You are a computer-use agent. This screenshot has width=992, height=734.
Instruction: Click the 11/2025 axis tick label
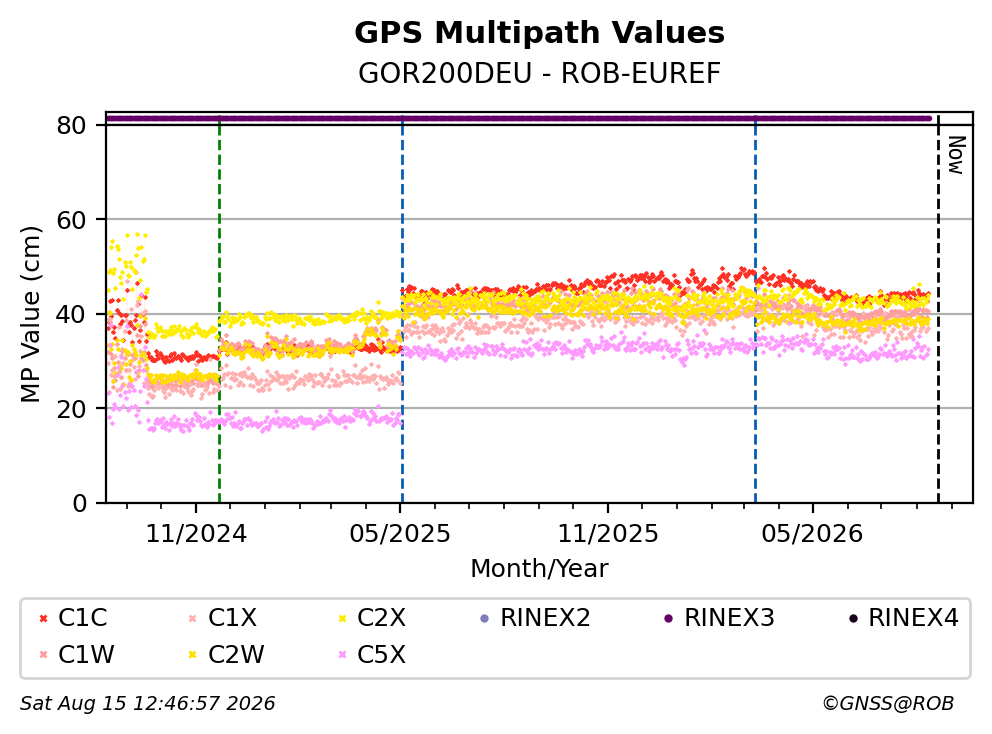(x=608, y=534)
